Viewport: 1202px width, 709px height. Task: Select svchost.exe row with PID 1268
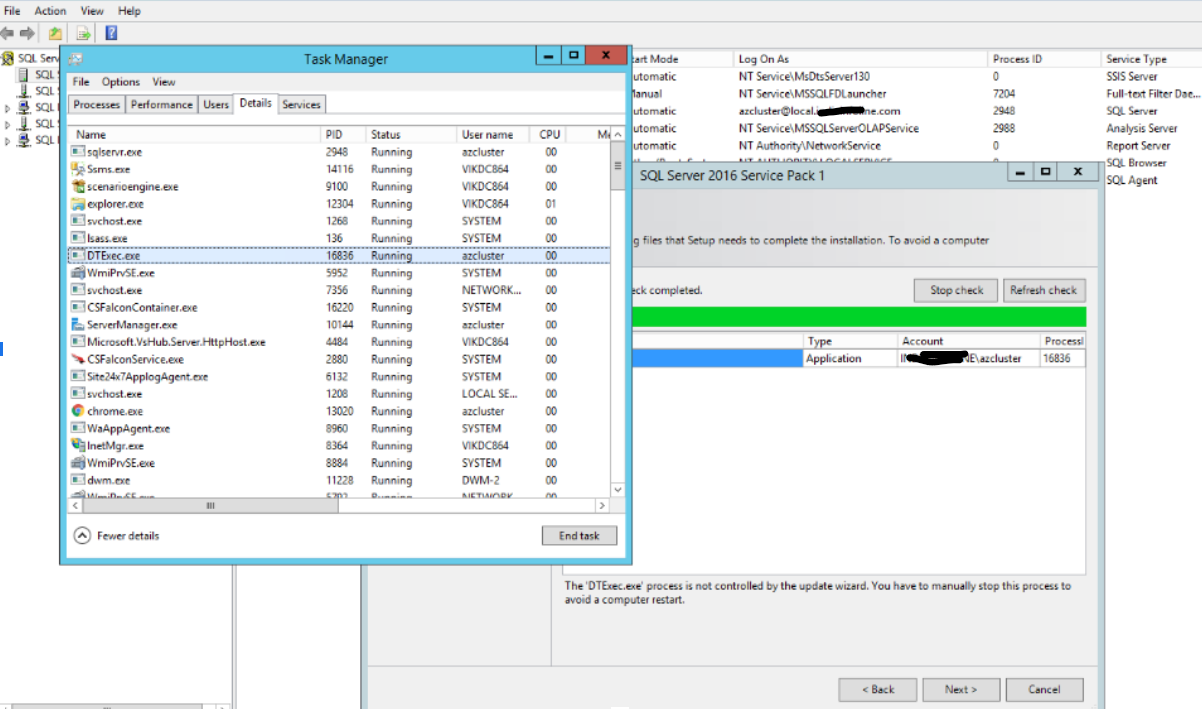point(339,221)
